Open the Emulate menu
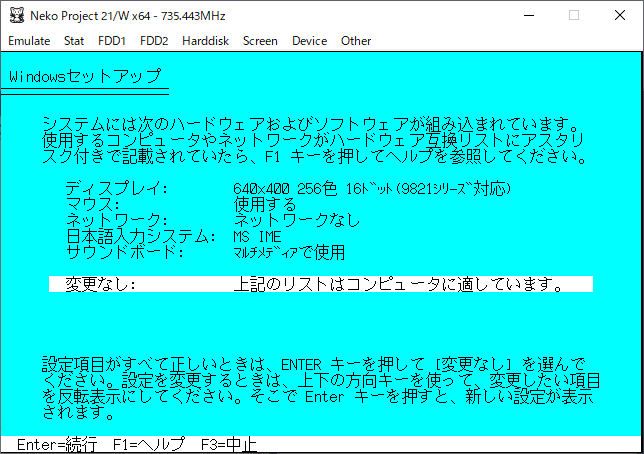 pyautogui.click(x=29, y=41)
